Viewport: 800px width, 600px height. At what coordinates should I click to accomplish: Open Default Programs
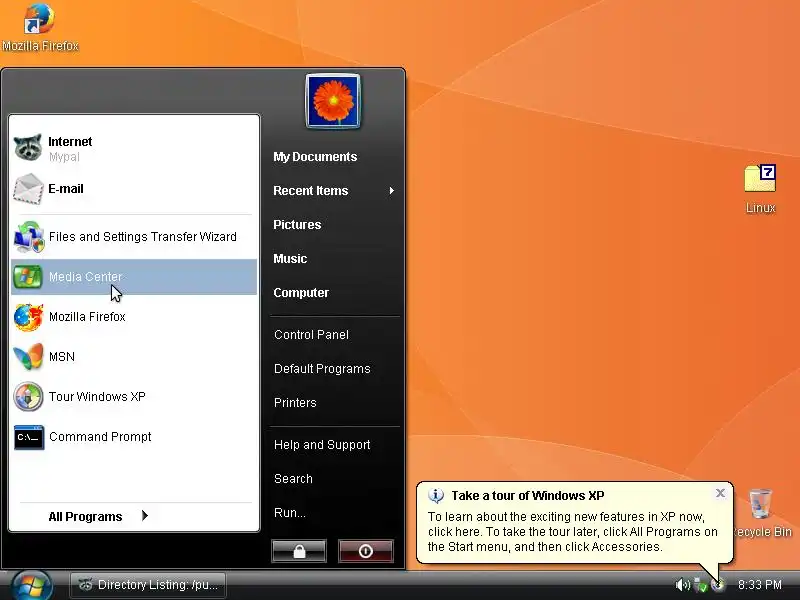tap(322, 369)
